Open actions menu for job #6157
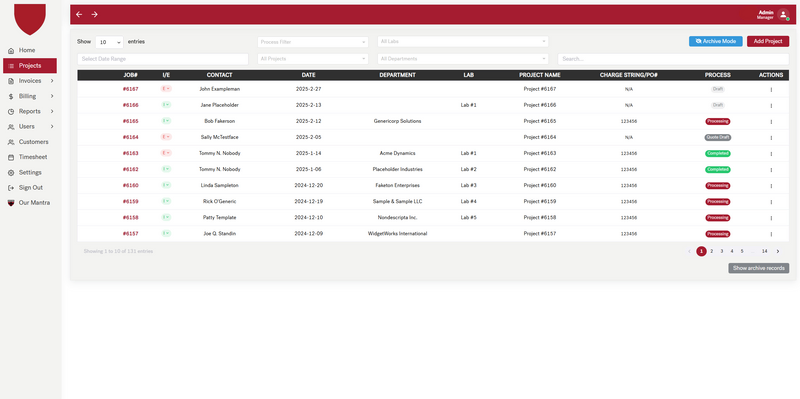This screenshot has width=800, height=399. pos(771,234)
